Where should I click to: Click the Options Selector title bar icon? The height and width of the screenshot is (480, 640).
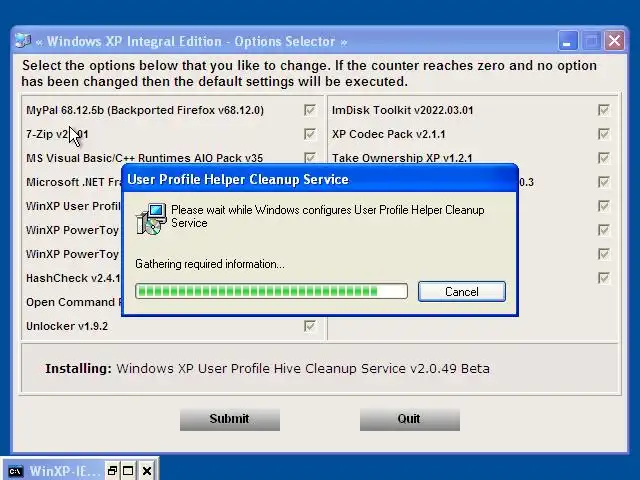tap(23, 41)
